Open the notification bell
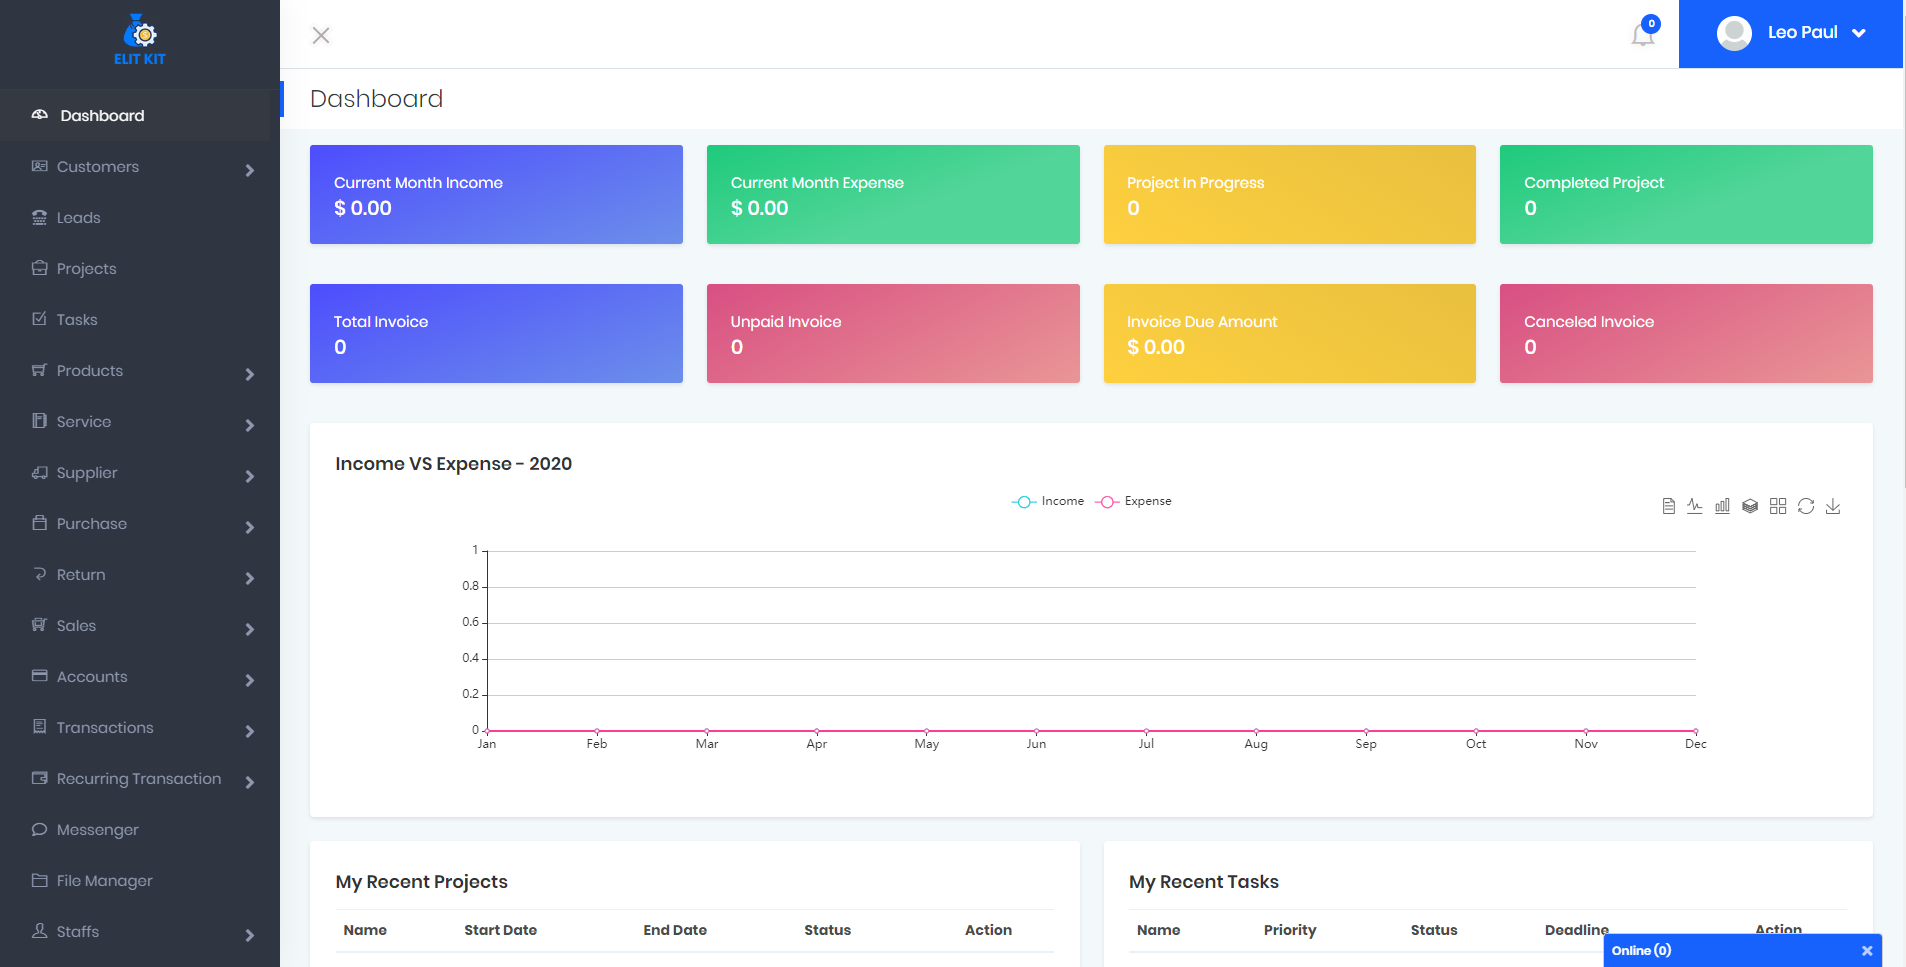Image resolution: width=1906 pixels, height=967 pixels. (1643, 35)
